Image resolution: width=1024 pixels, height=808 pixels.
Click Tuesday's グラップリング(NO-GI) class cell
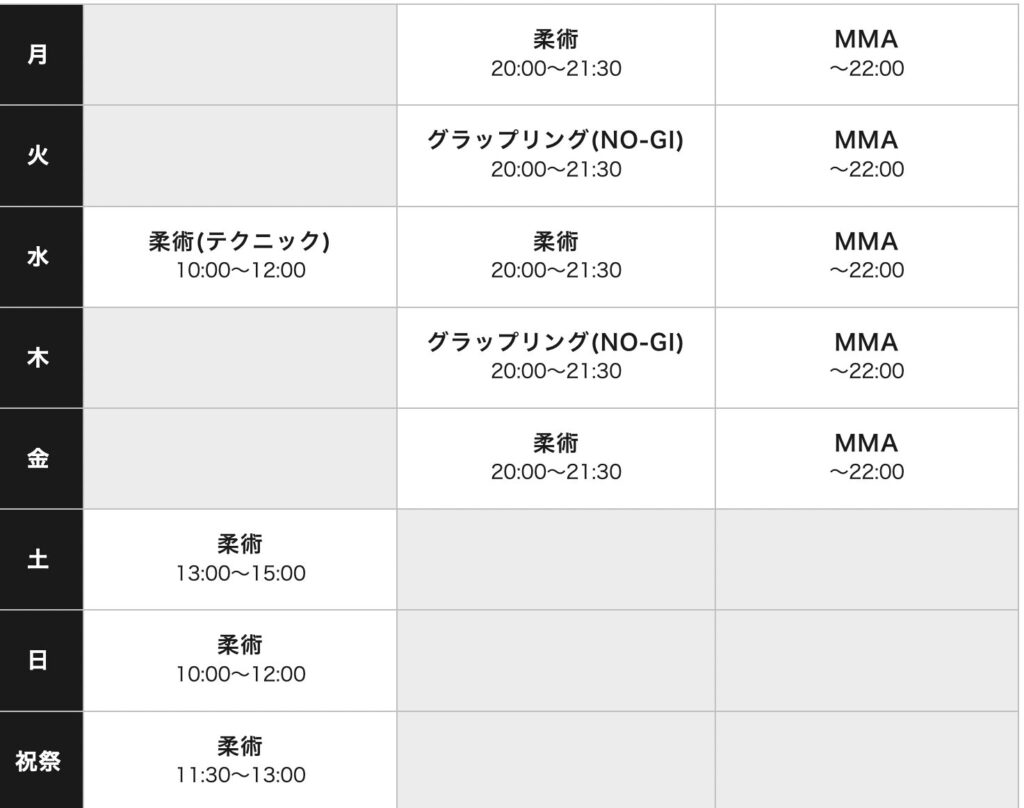(556, 155)
